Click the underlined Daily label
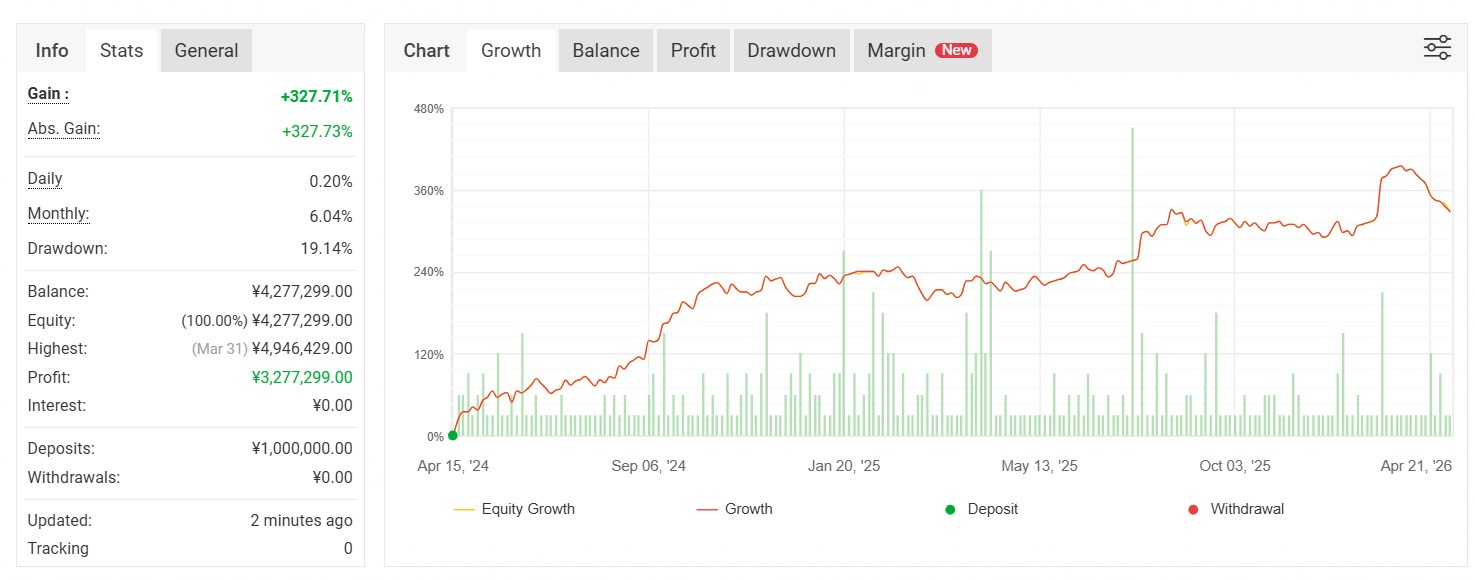The image size is (1475, 580). click(45, 179)
